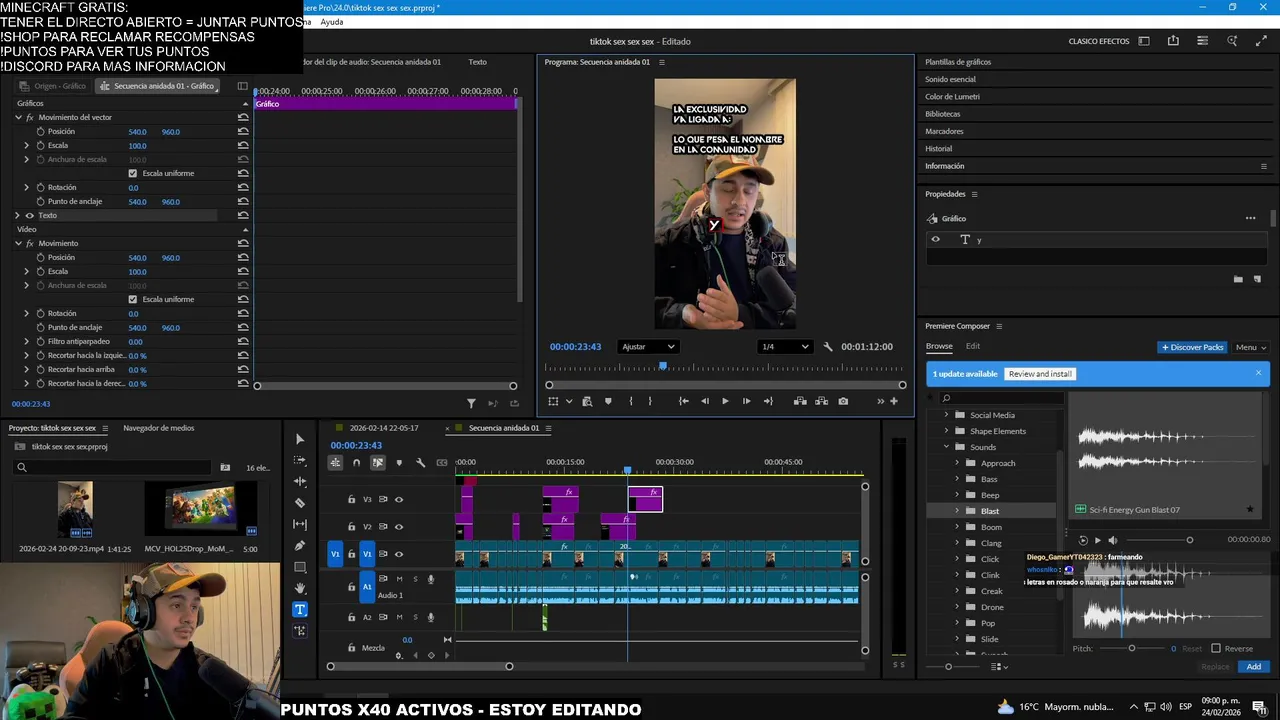Tick the Reverse checkbox in Premiere Composer
The width and height of the screenshot is (1280, 720).
1216,648
